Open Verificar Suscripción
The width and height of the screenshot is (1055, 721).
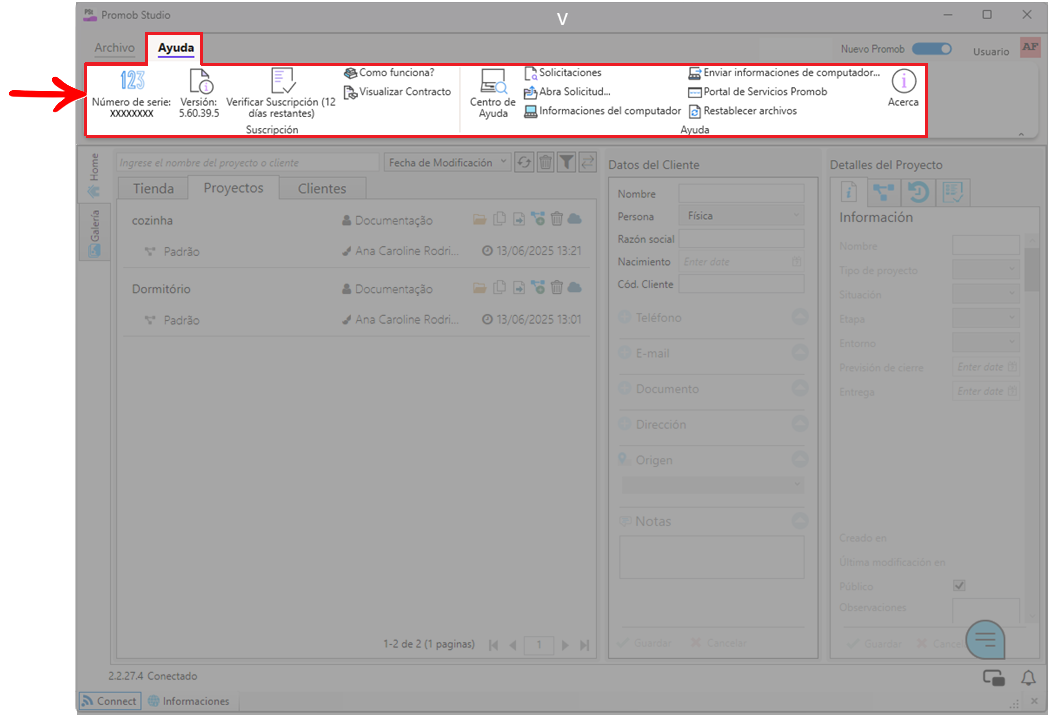coord(281,94)
